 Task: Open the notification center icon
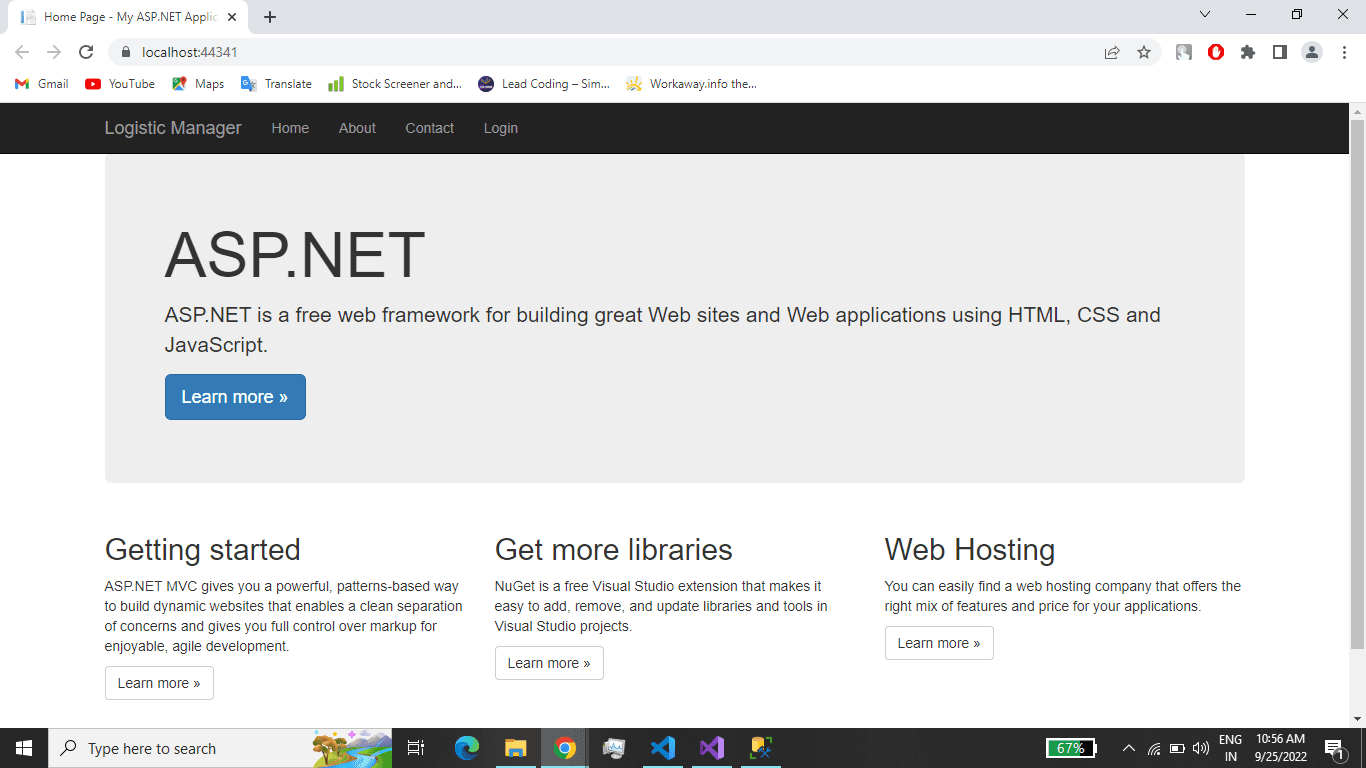pyautogui.click(x=1334, y=748)
